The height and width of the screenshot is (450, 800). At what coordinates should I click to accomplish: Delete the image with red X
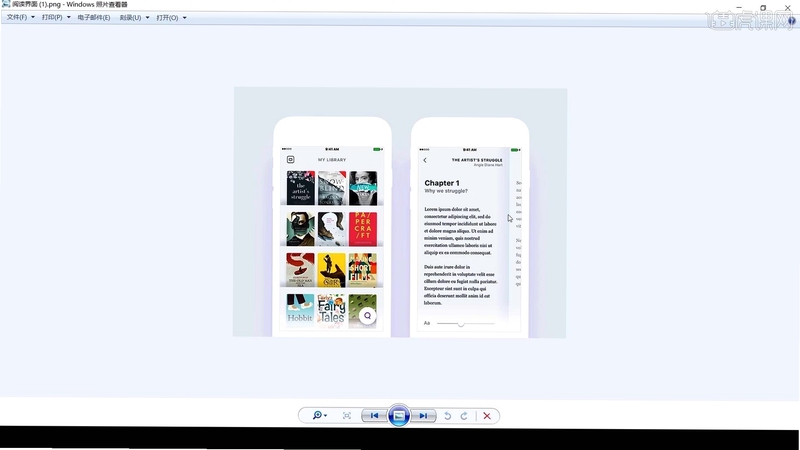tap(487, 416)
